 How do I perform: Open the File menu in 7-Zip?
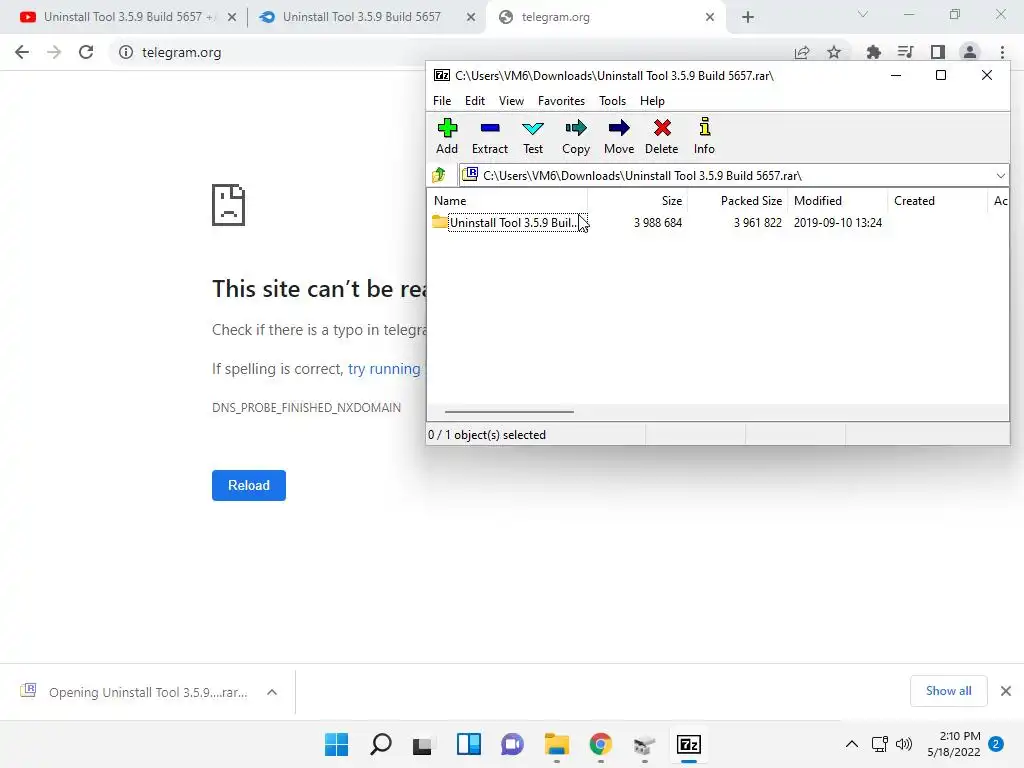(x=441, y=101)
